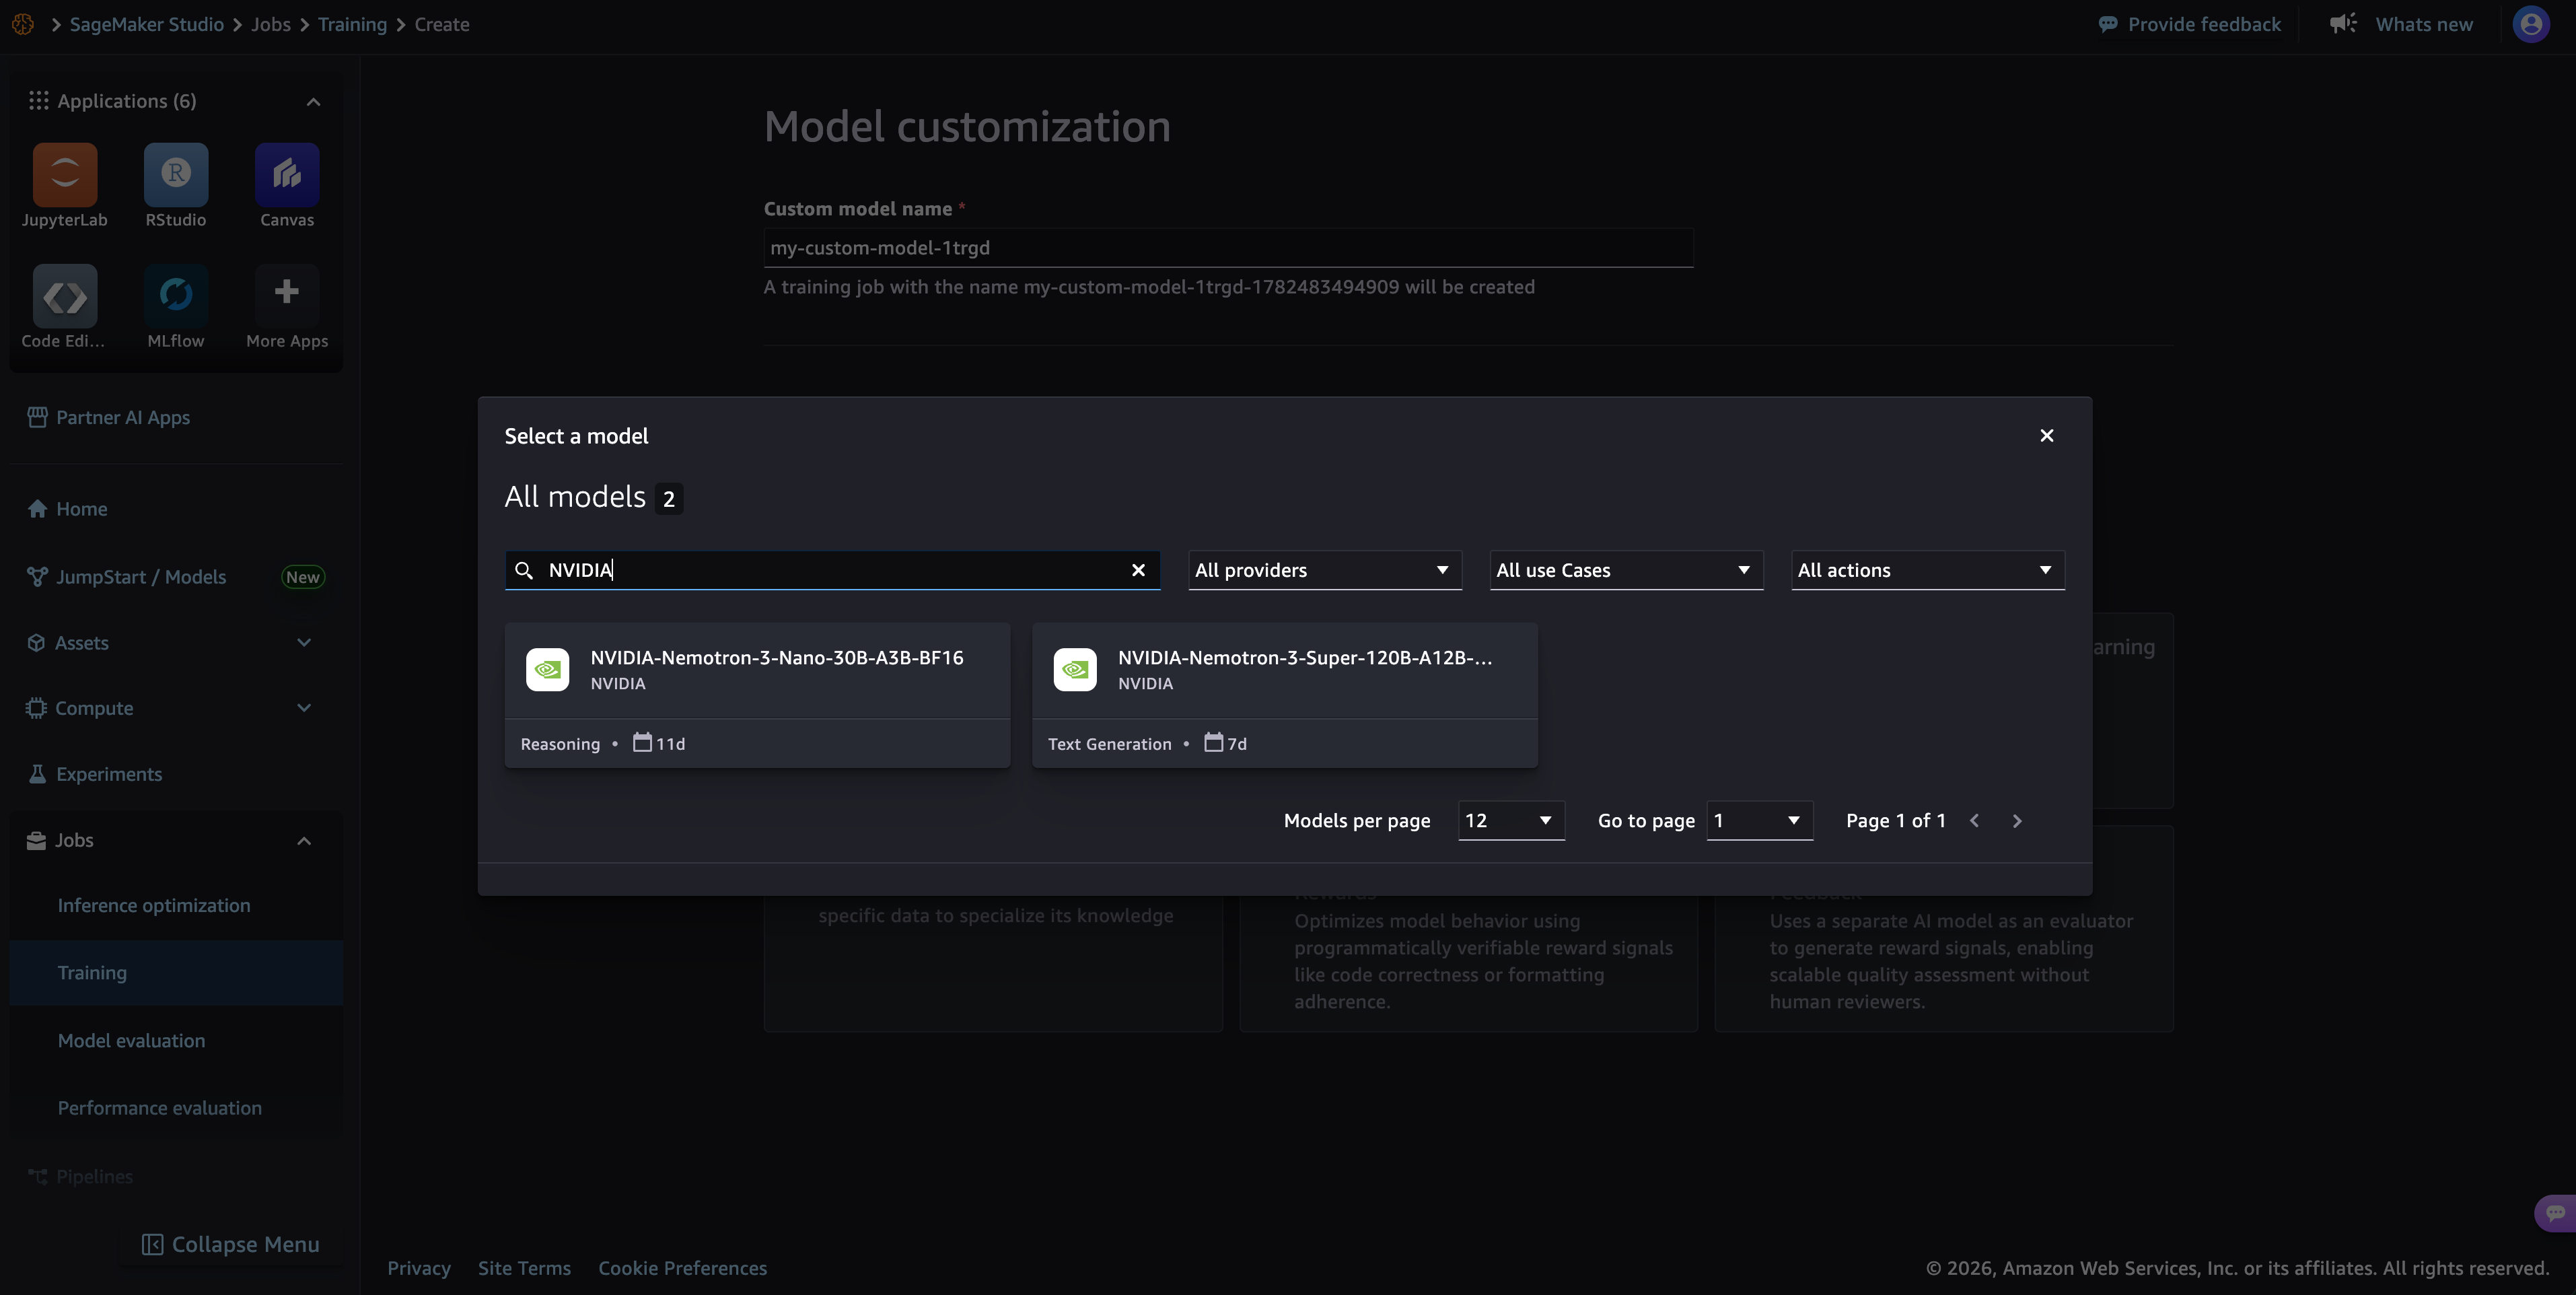This screenshot has width=2576, height=1295.
Task: Click the Applications grid icon
Action: [38, 101]
